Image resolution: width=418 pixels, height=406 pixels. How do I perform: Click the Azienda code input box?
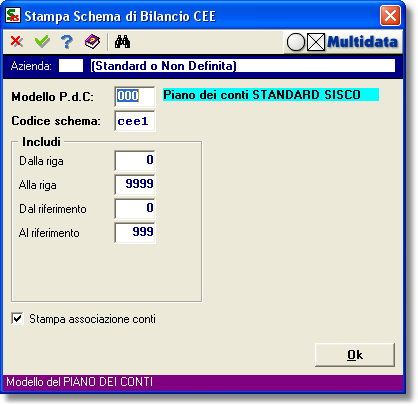click(71, 66)
